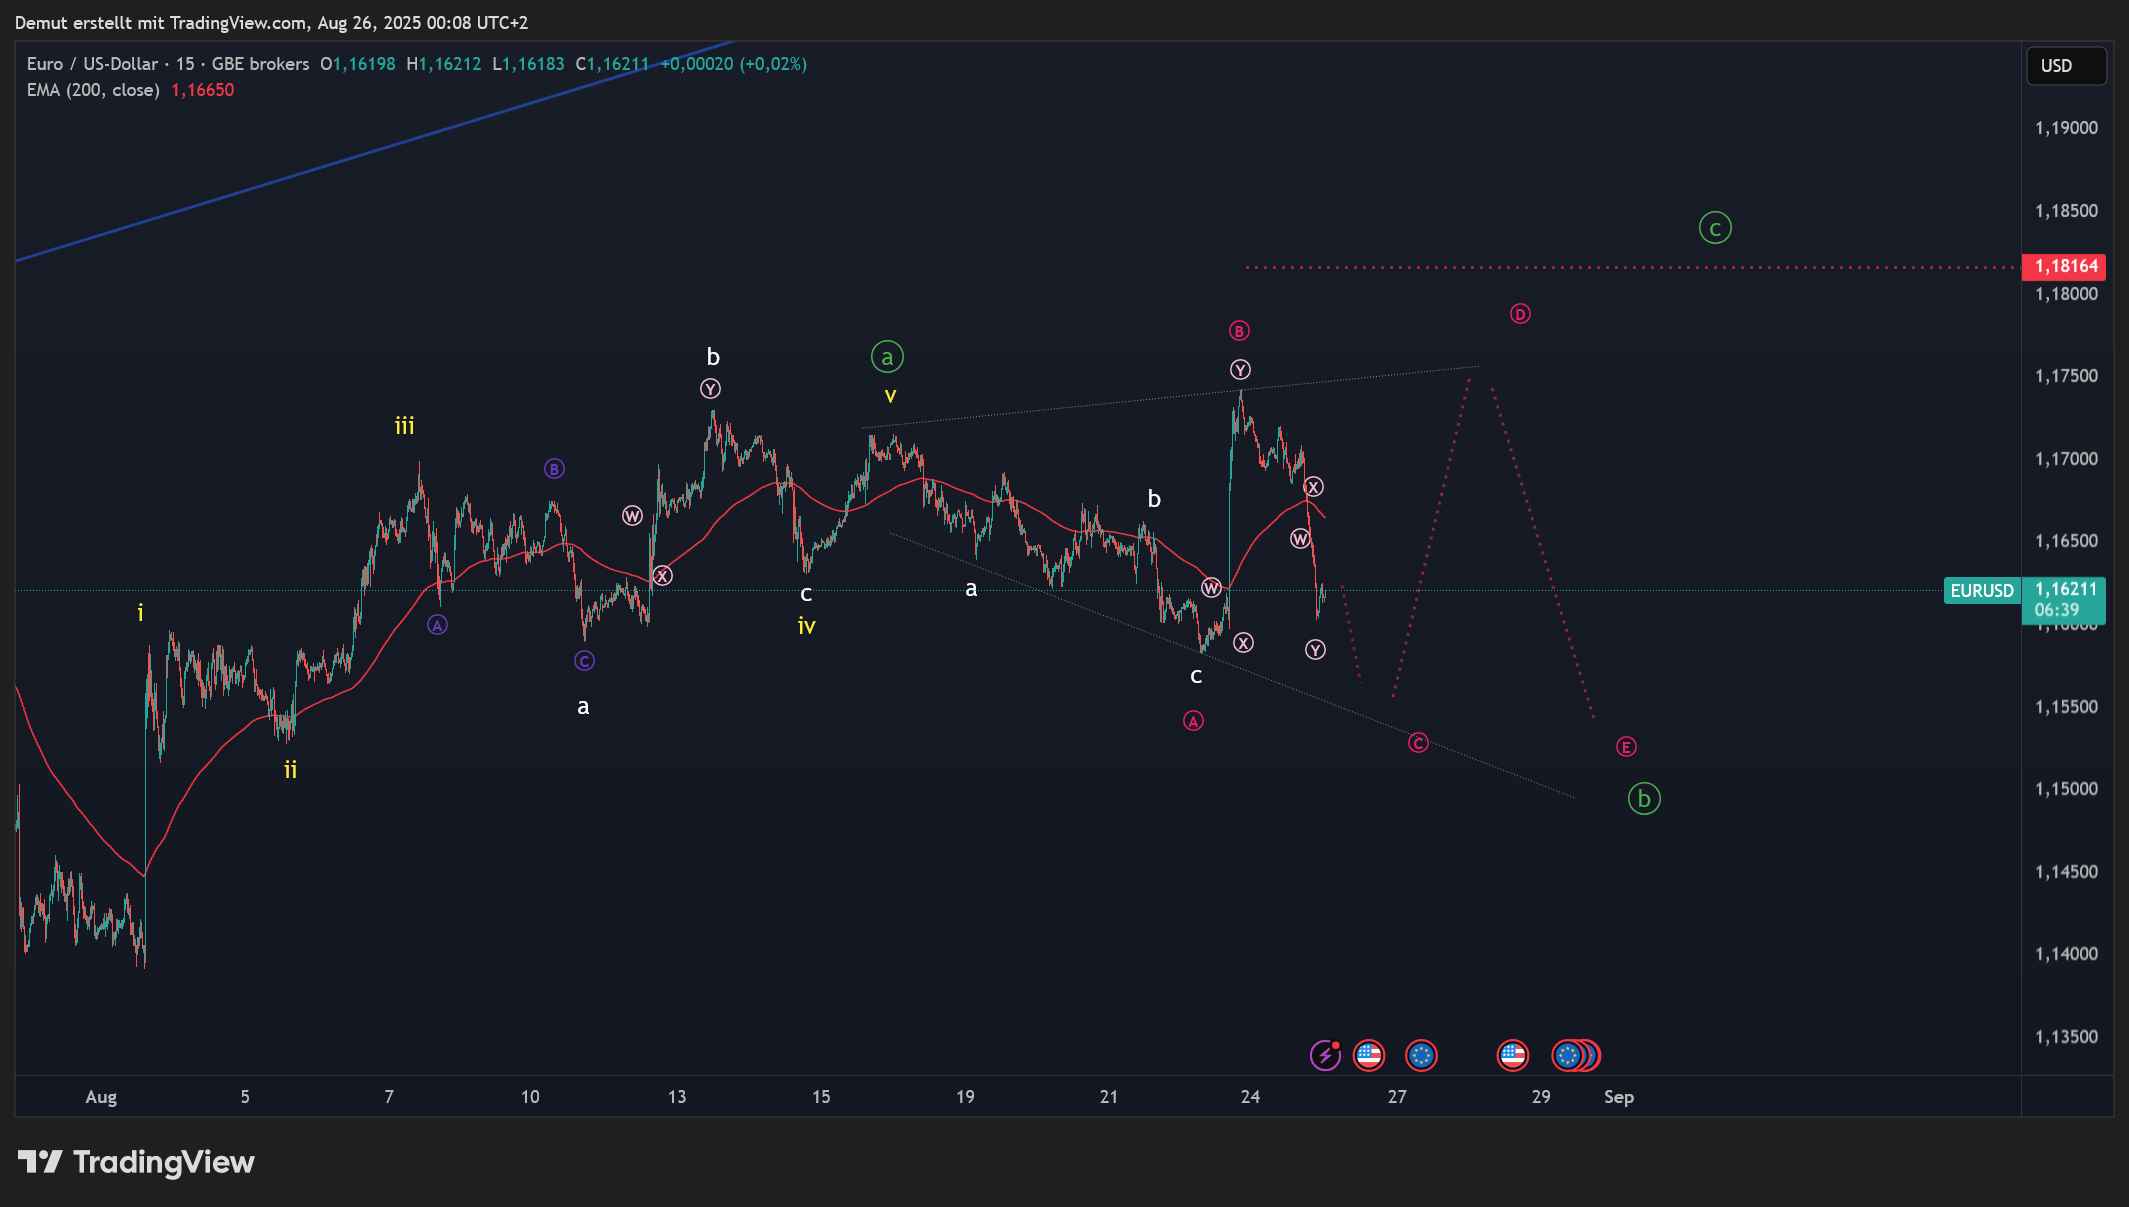Open the lone EU flag economic event
2129x1207 pixels.
(1421, 1055)
